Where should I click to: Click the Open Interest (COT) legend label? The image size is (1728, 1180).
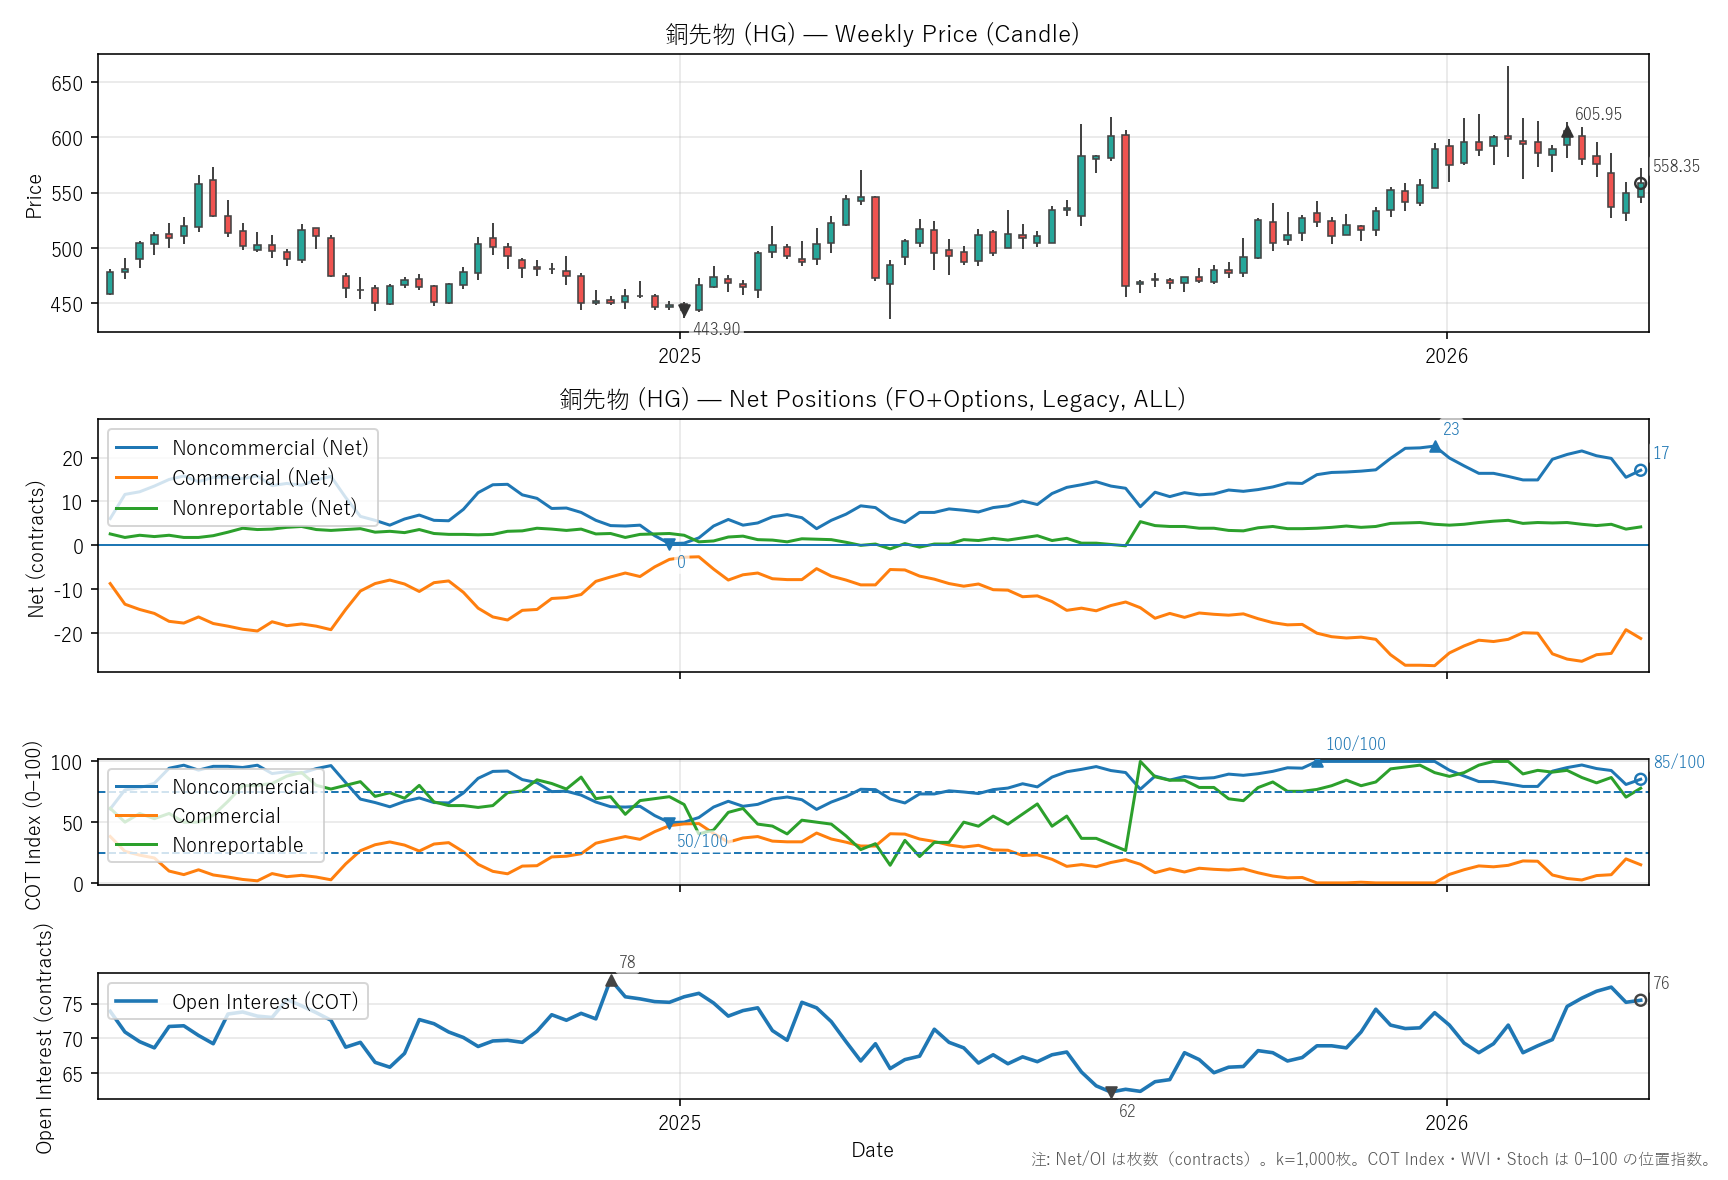(x=265, y=1002)
